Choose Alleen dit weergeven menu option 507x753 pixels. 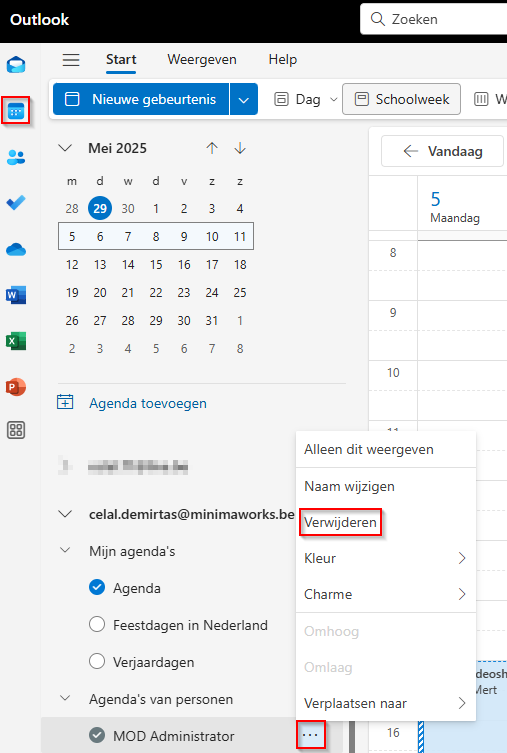click(386, 449)
